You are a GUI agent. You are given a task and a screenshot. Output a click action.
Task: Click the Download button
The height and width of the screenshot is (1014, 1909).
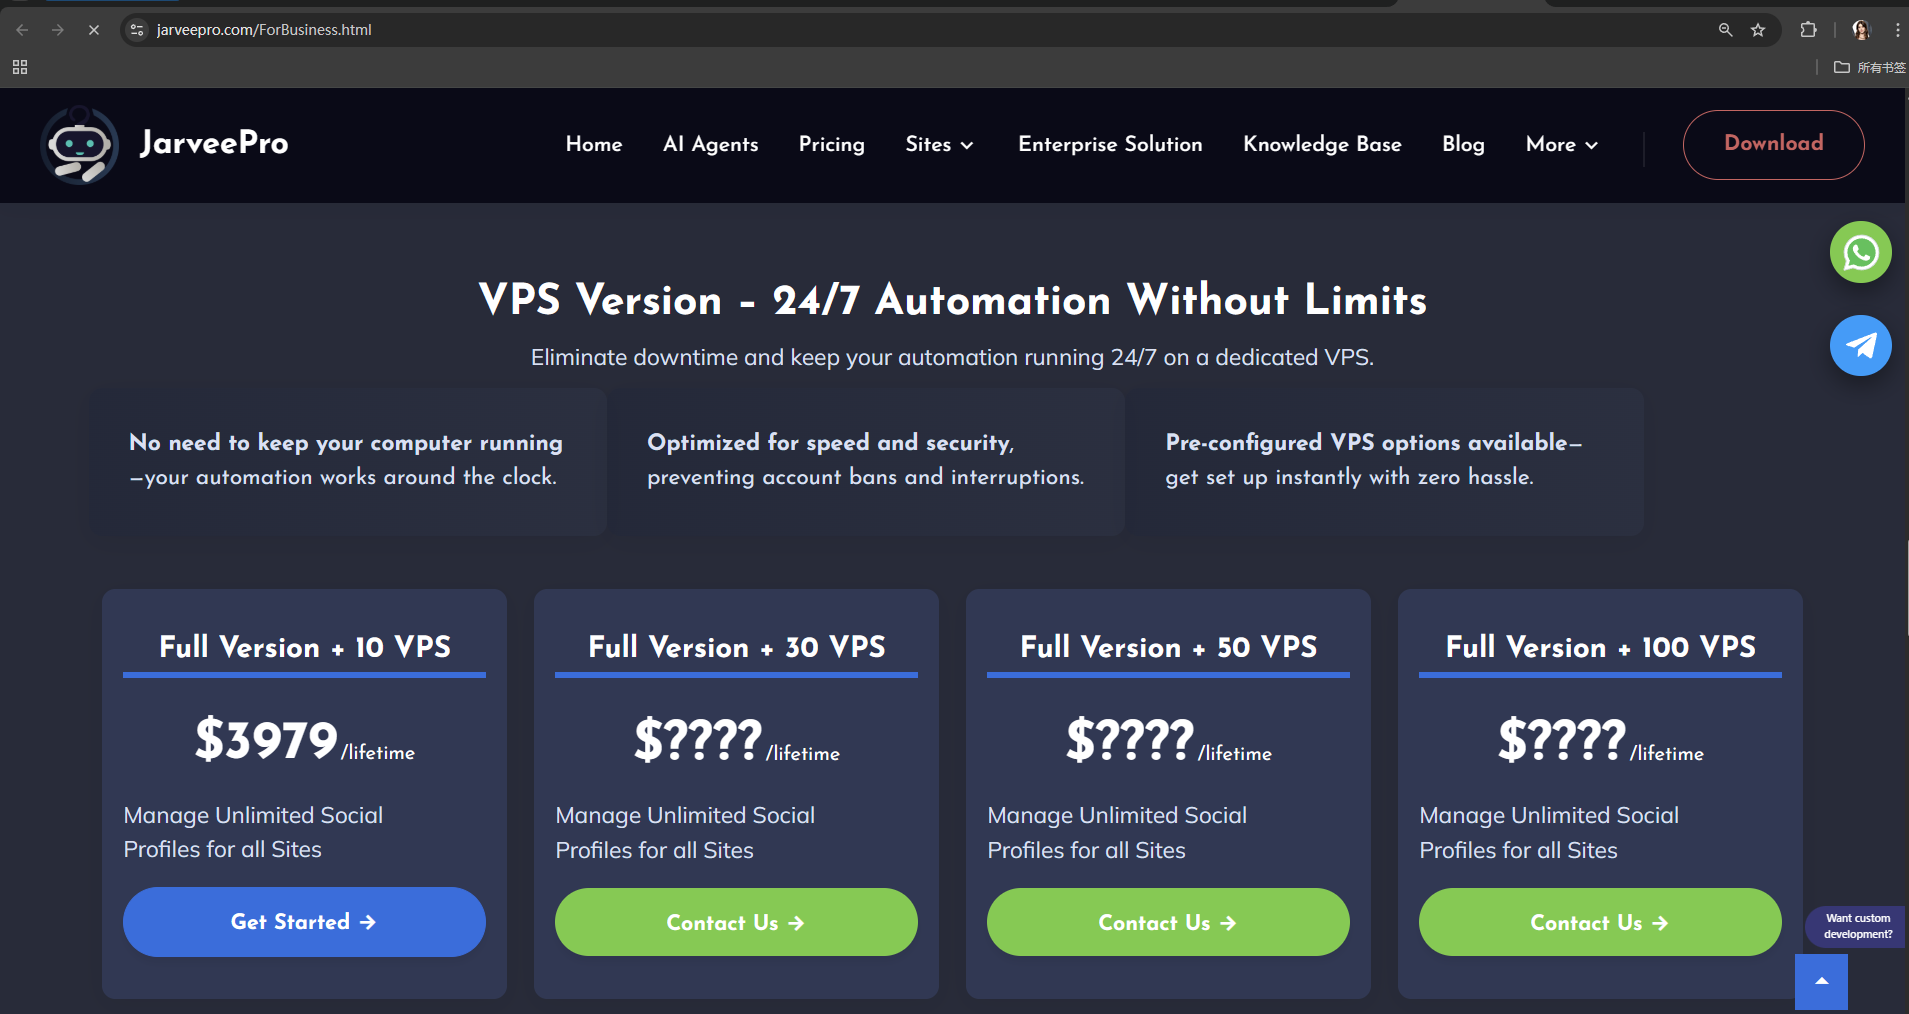[1773, 144]
